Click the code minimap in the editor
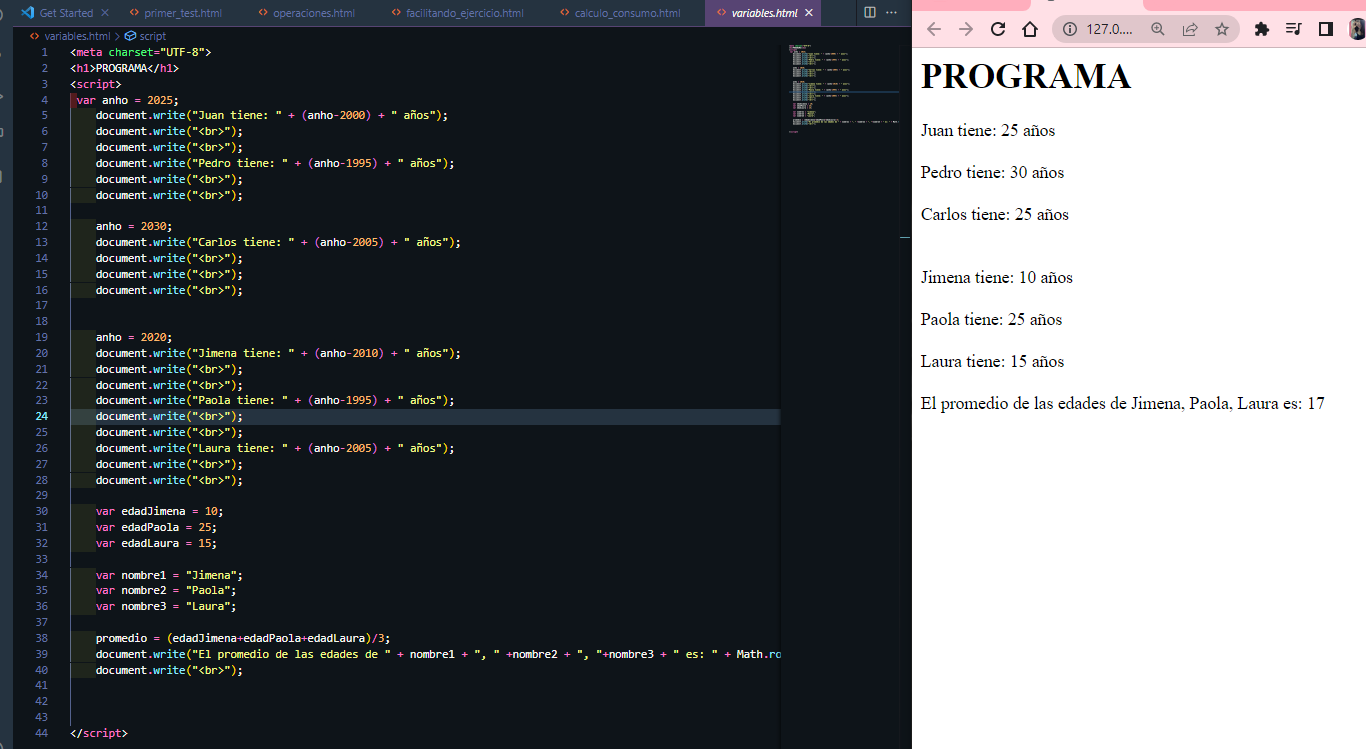1366x749 pixels. [844, 89]
